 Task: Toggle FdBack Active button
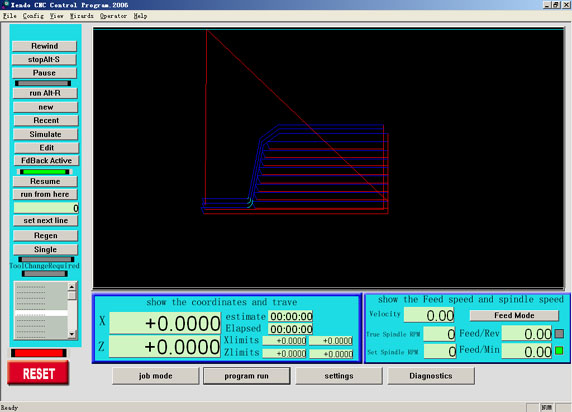(46, 161)
